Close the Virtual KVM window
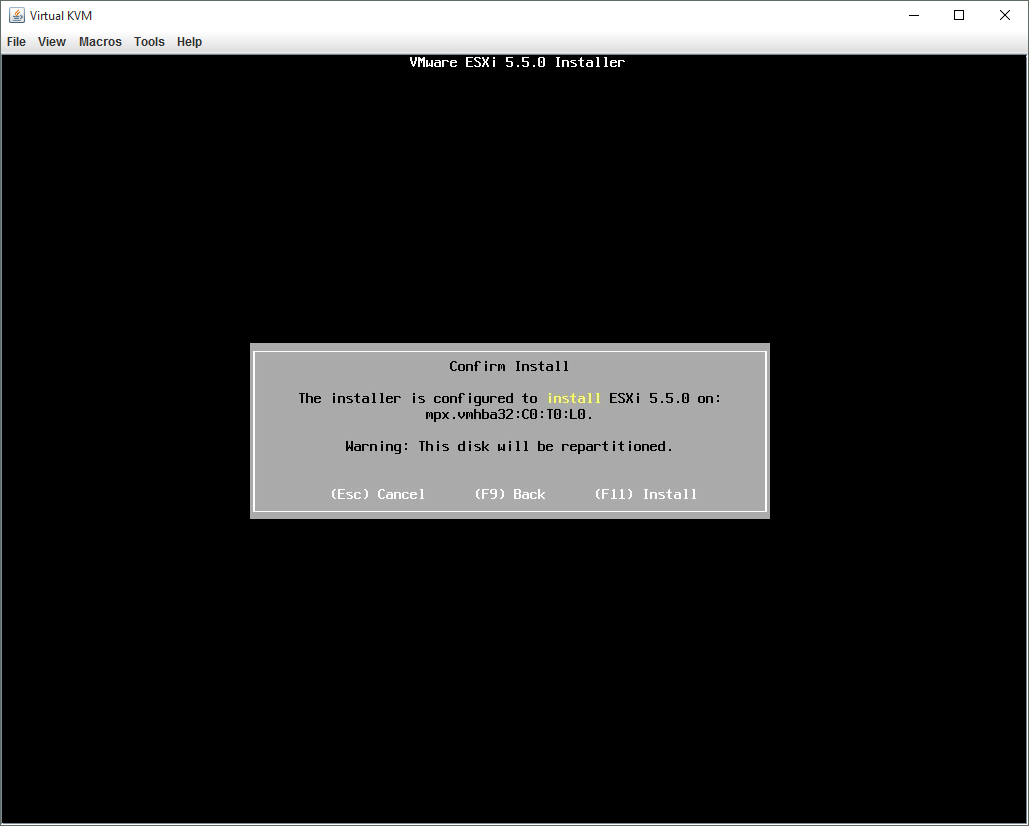The height and width of the screenshot is (826, 1029). (x=1005, y=15)
